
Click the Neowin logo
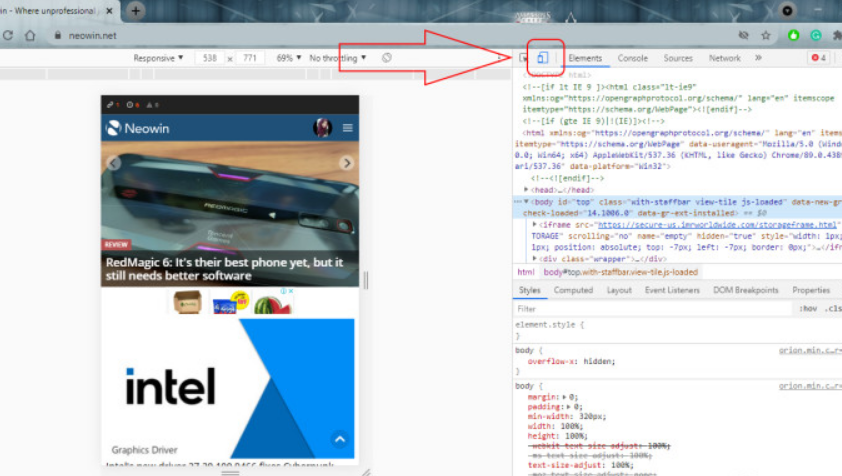coord(137,128)
